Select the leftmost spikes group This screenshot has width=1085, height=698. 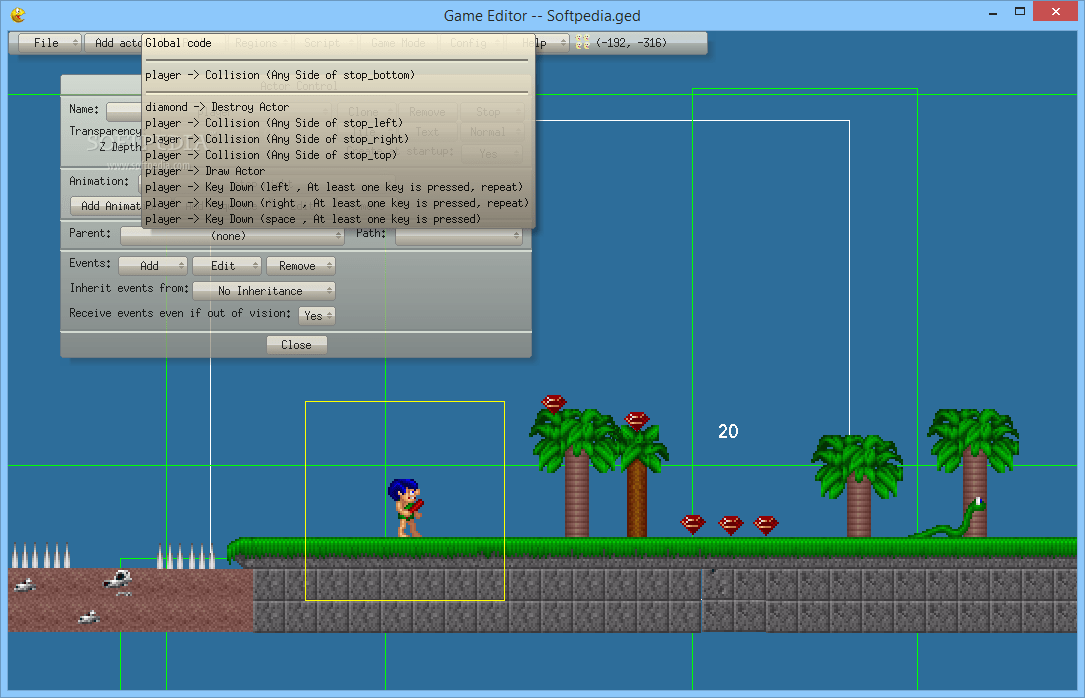click(41, 555)
